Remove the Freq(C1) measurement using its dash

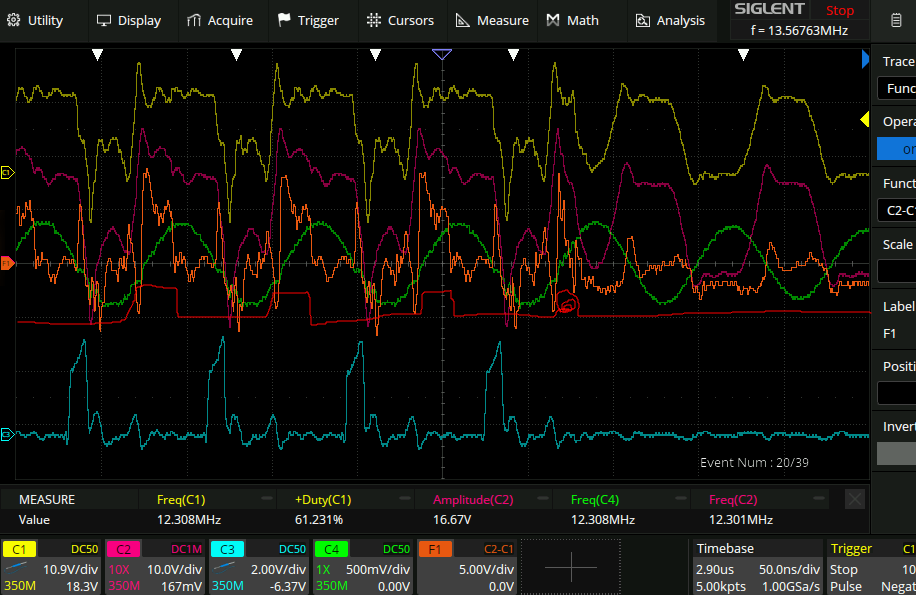[x=267, y=498]
